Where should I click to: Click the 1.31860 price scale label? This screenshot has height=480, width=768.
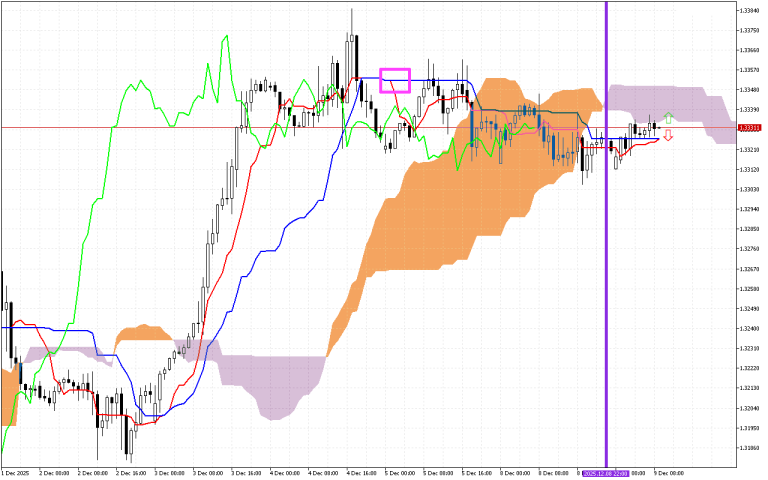coord(749,448)
